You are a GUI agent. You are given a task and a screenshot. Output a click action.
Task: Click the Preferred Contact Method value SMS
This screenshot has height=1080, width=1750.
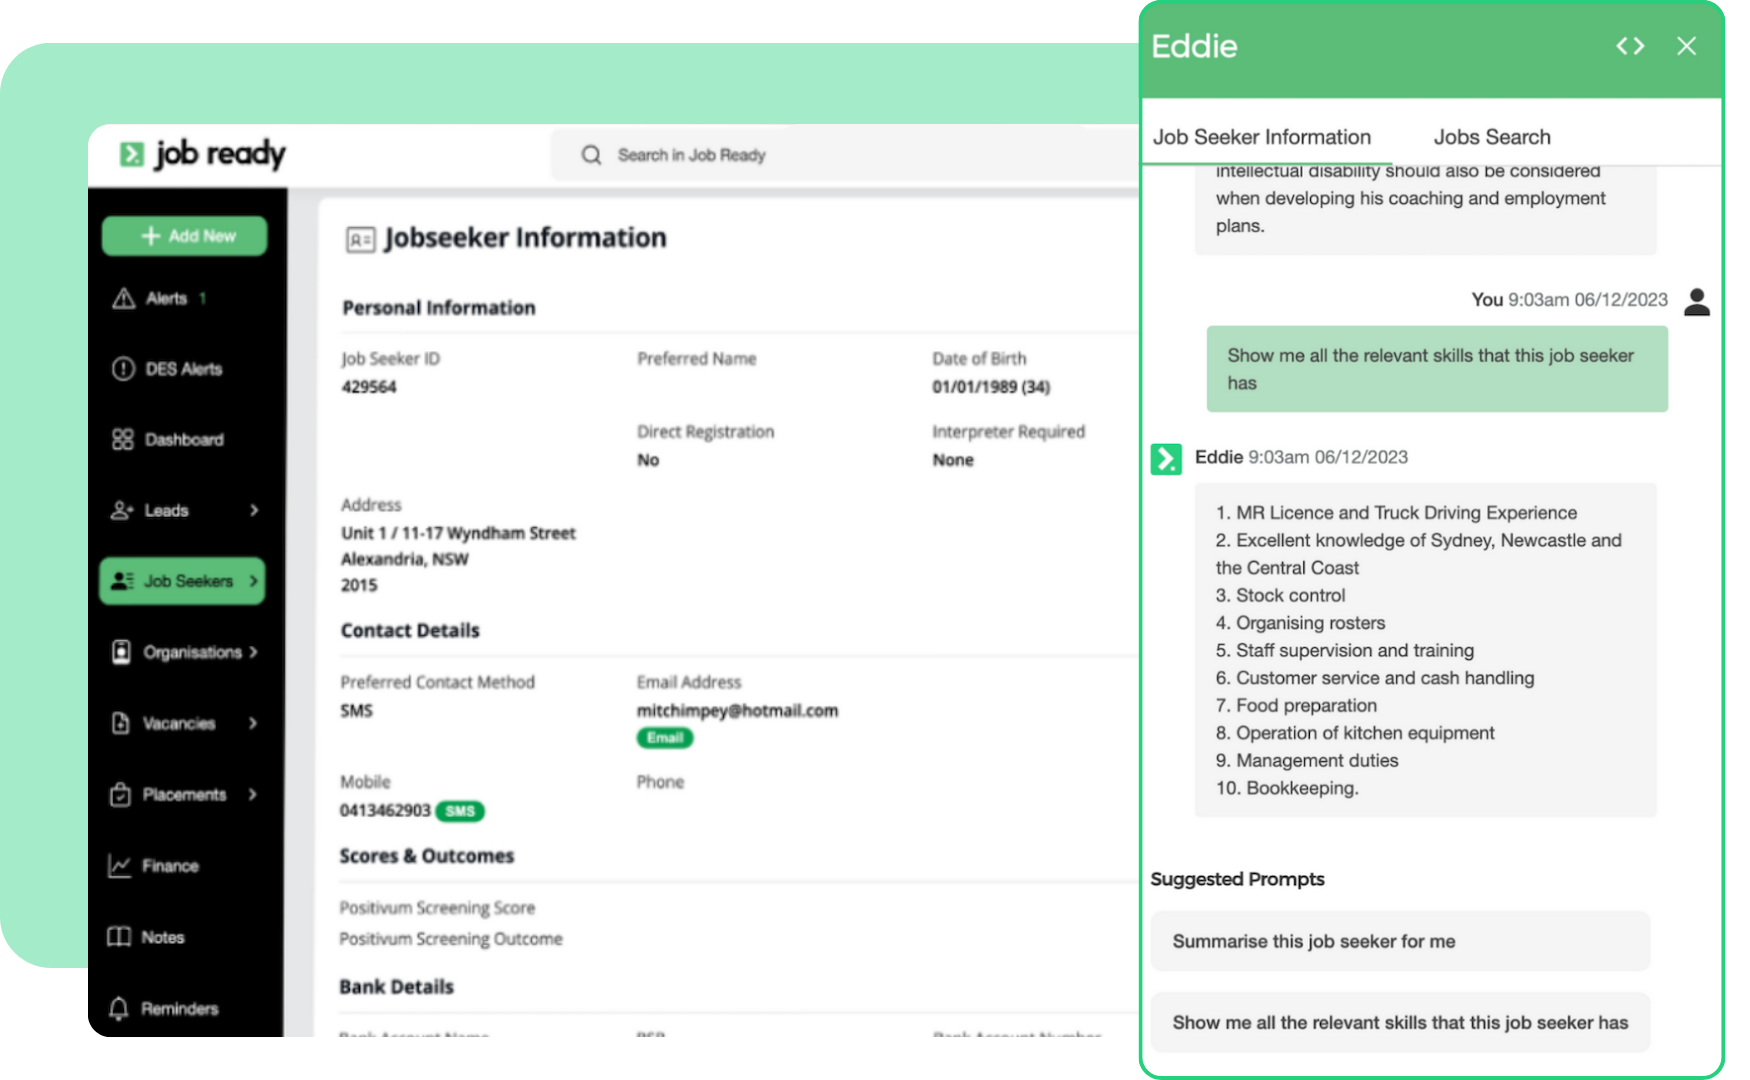click(x=356, y=711)
